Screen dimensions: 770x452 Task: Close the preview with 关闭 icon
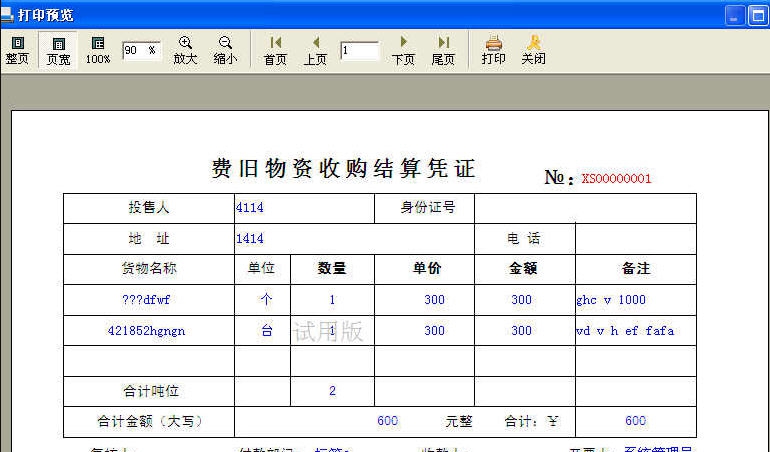pyautogui.click(x=533, y=50)
